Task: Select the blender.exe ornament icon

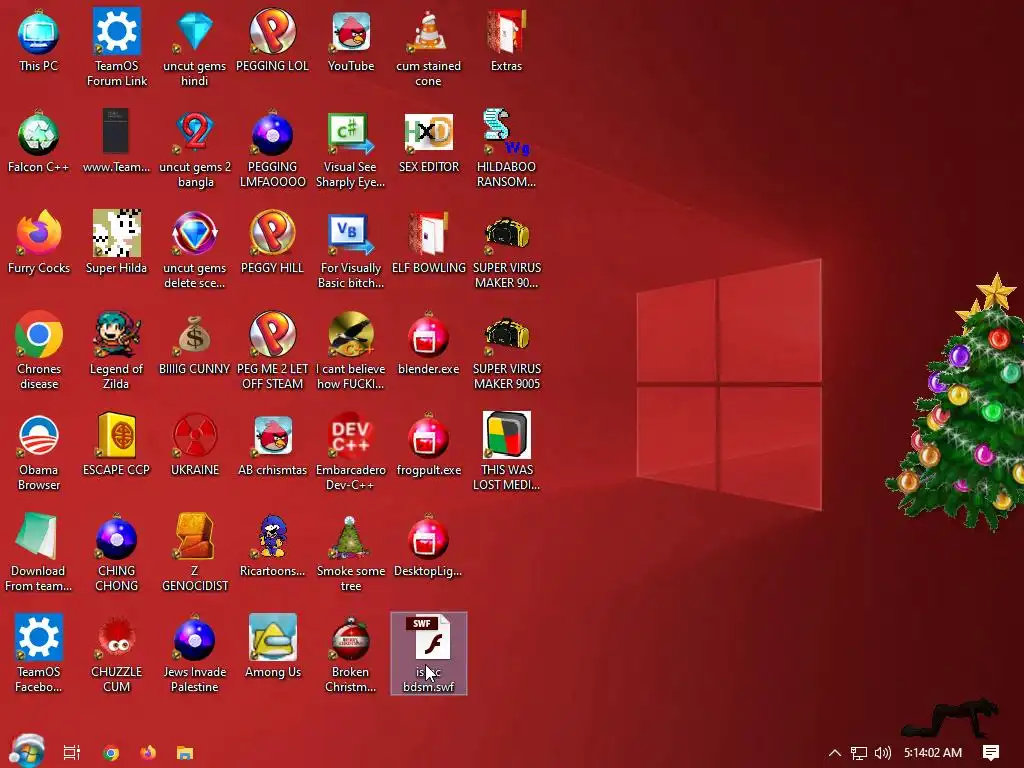Action: click(428, 344)
